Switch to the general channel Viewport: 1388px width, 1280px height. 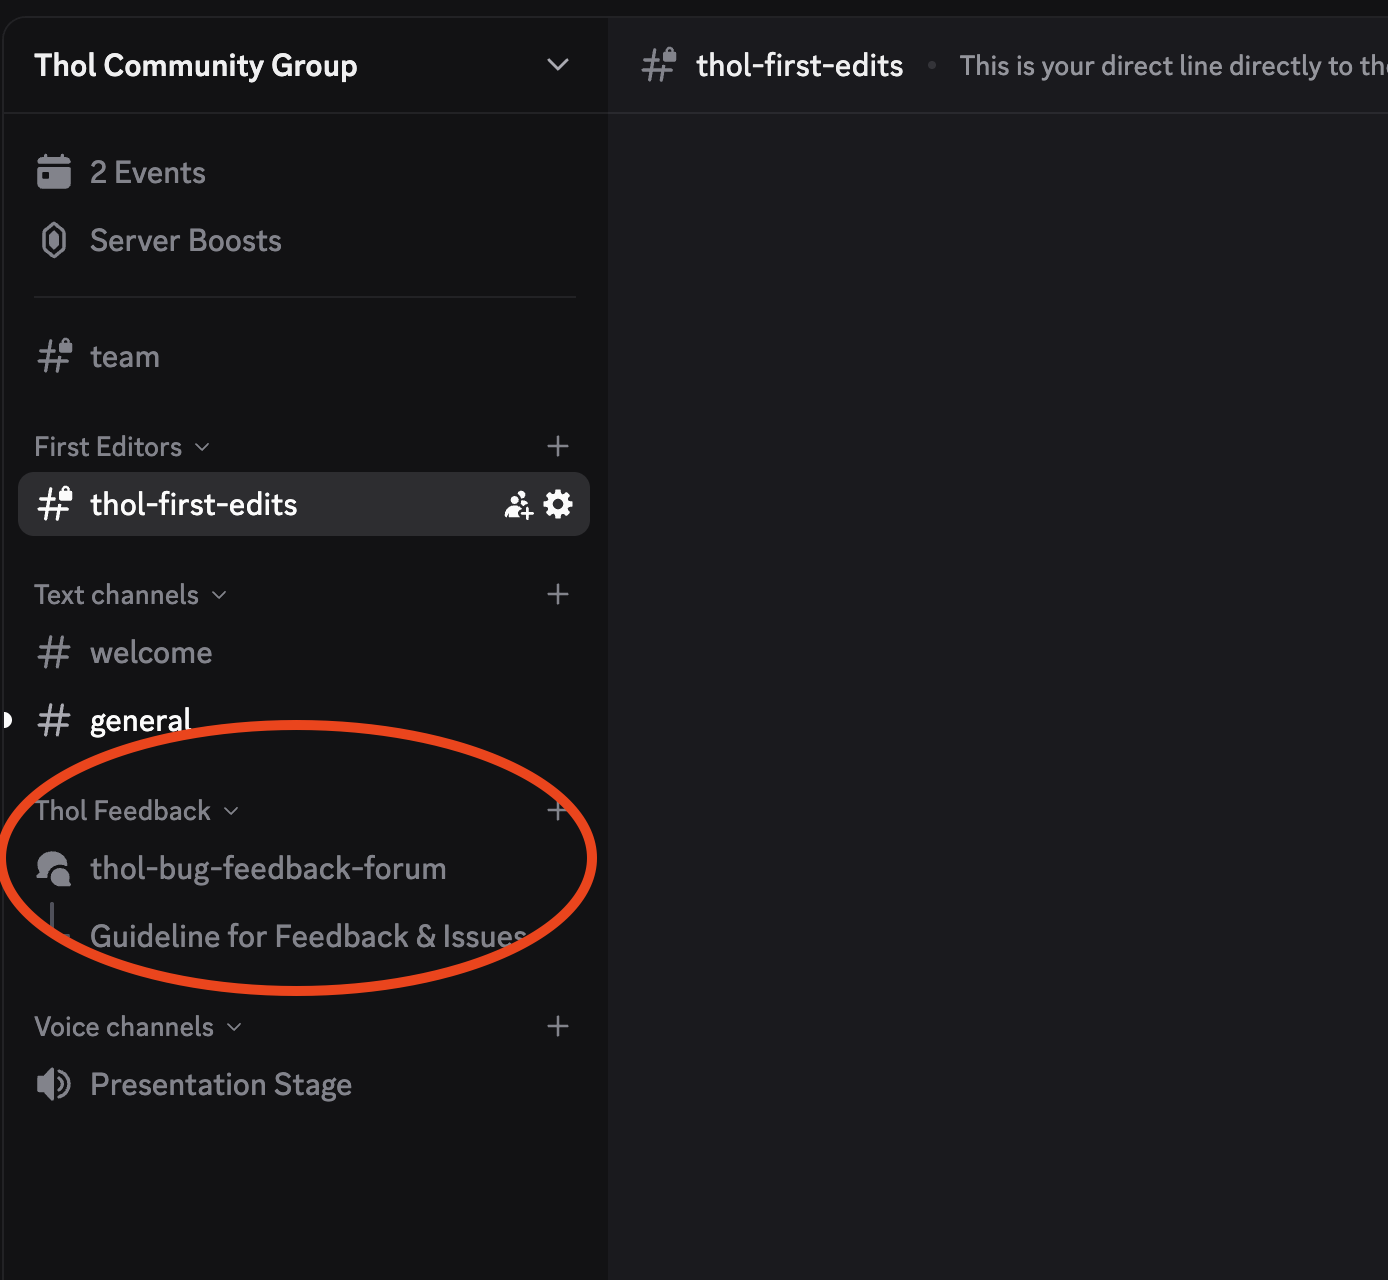click(x=140, y=721)
